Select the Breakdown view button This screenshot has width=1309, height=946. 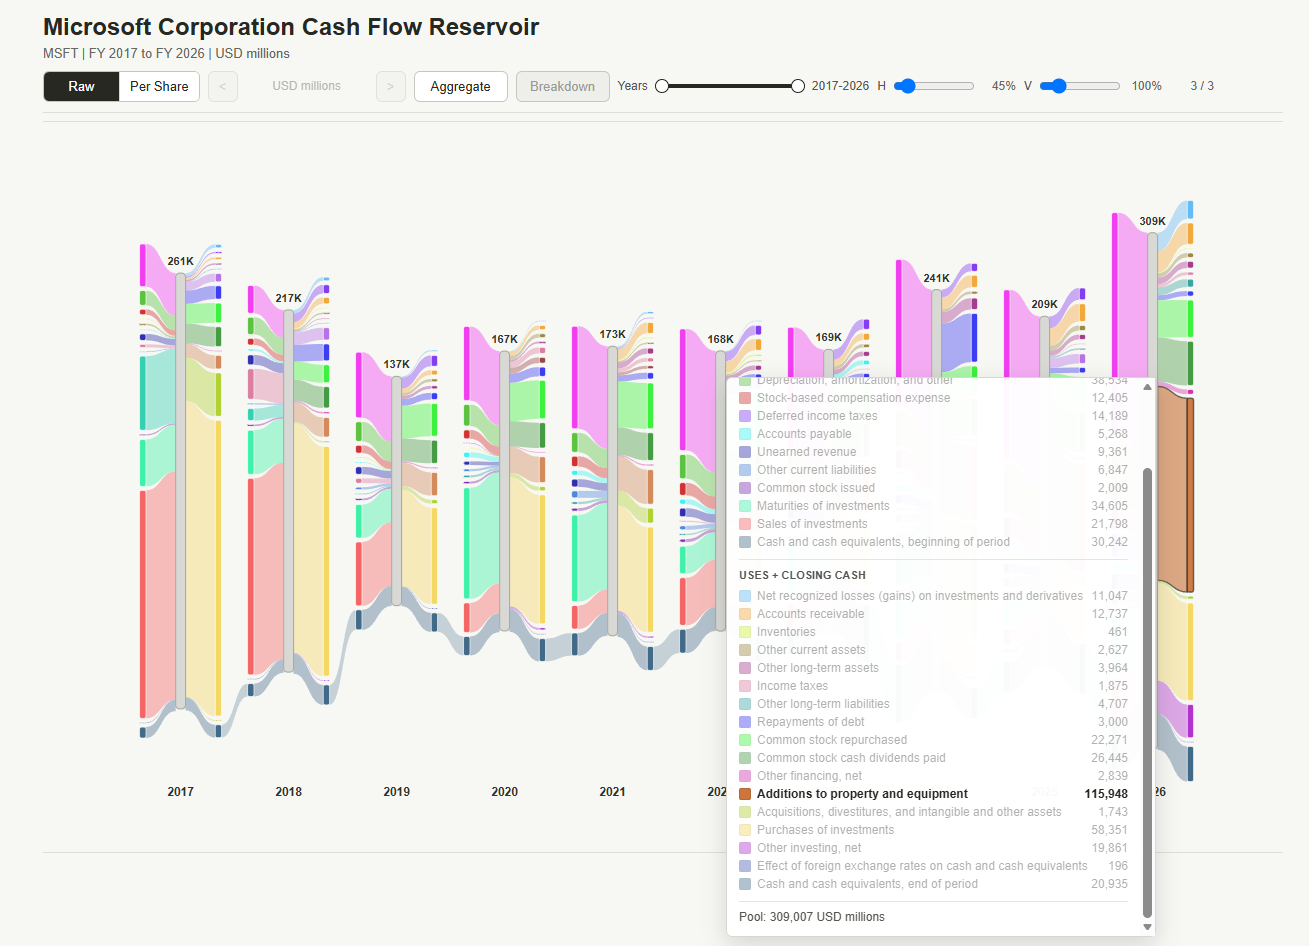[x=562, y=87]
